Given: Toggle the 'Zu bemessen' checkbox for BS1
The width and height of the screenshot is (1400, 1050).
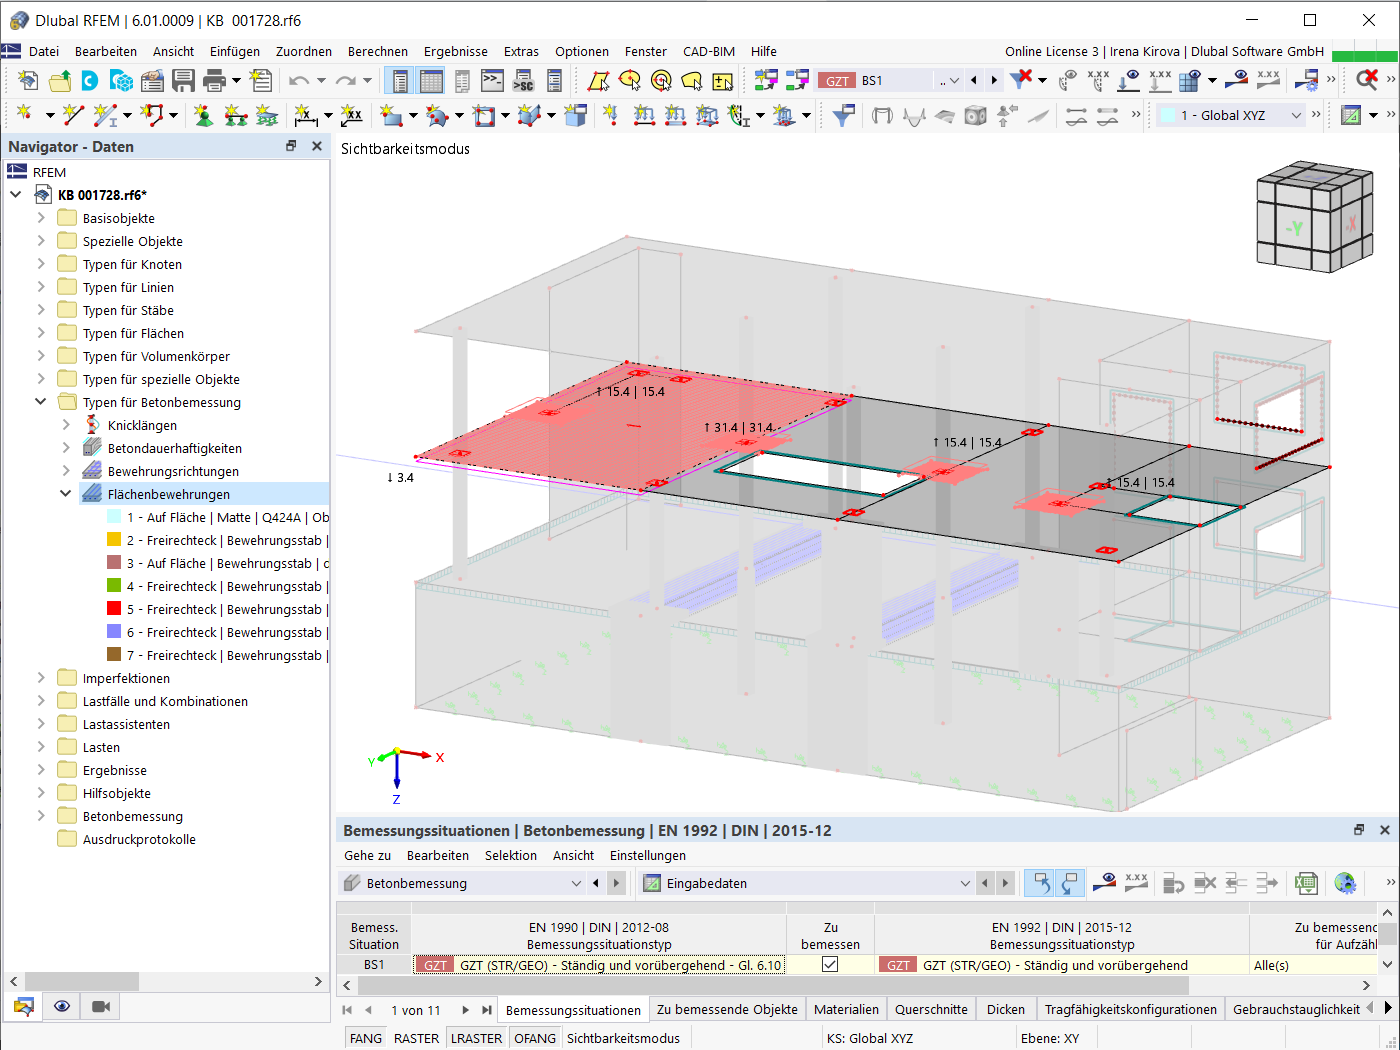Looking at the screenshot, I should [x=830, y=965].
